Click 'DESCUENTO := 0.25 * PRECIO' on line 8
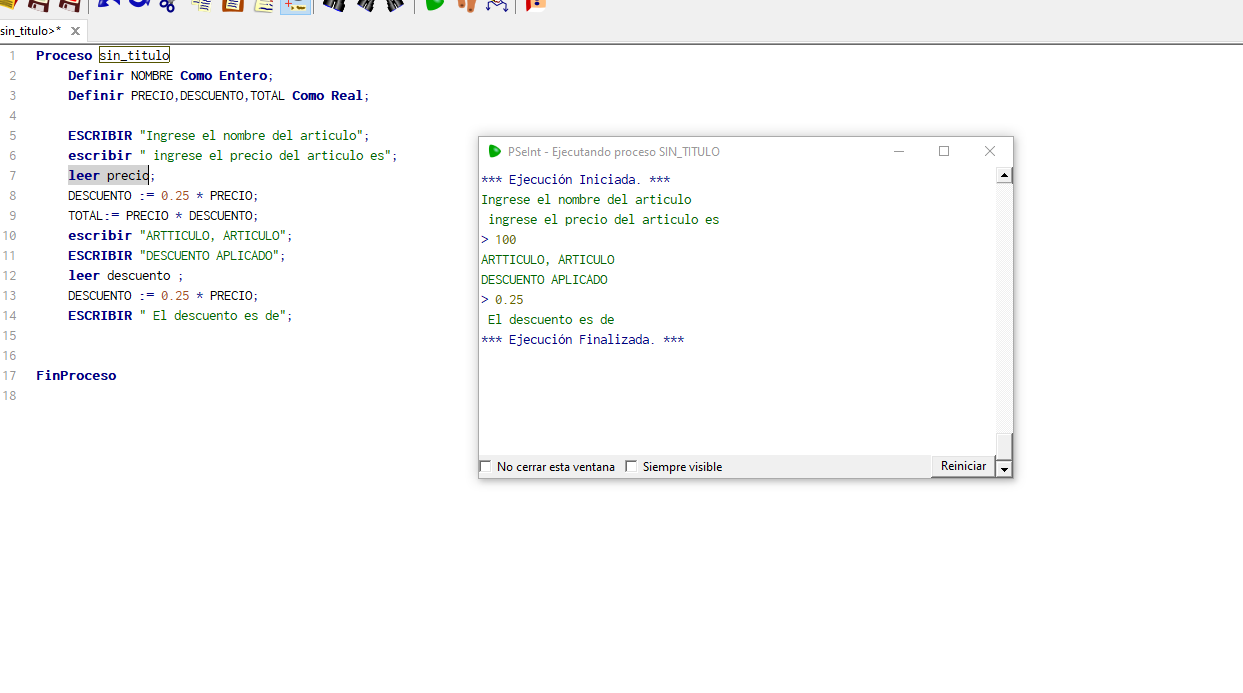Image resolution: width=1243 pixels, height=693 pixels. click(x=163, y=196)
